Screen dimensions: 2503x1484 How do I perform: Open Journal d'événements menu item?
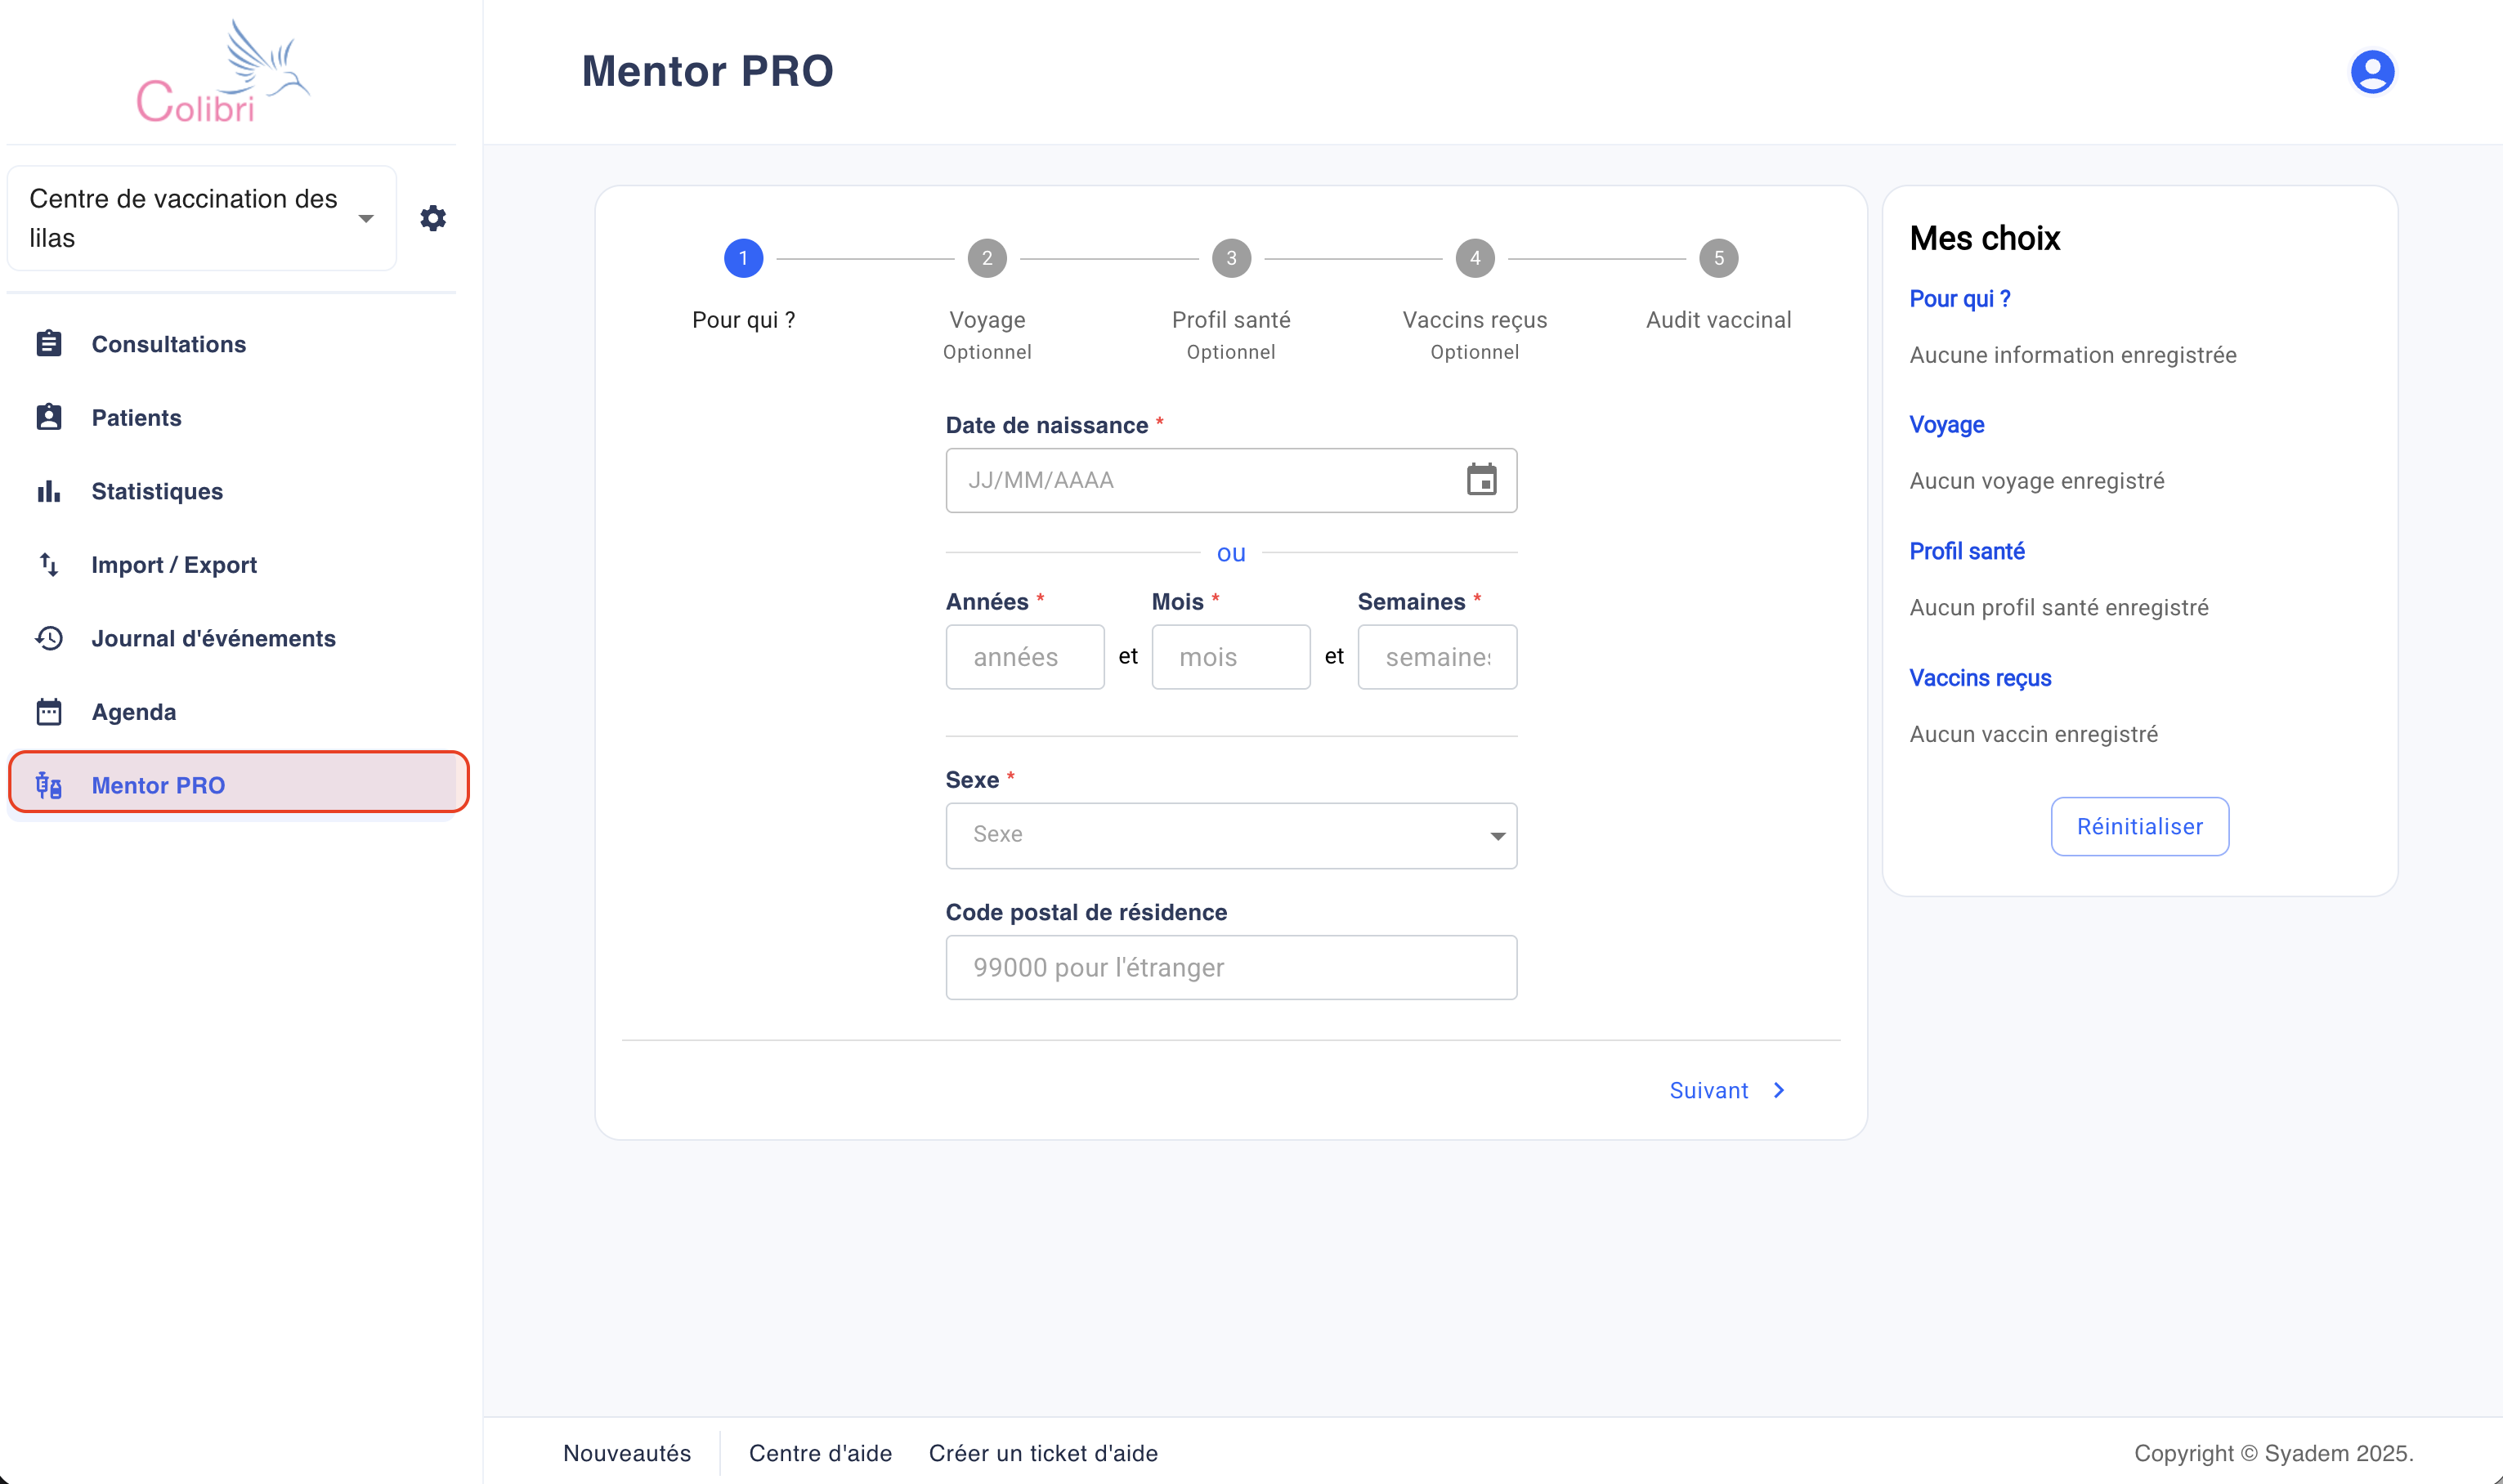(231, 638)
